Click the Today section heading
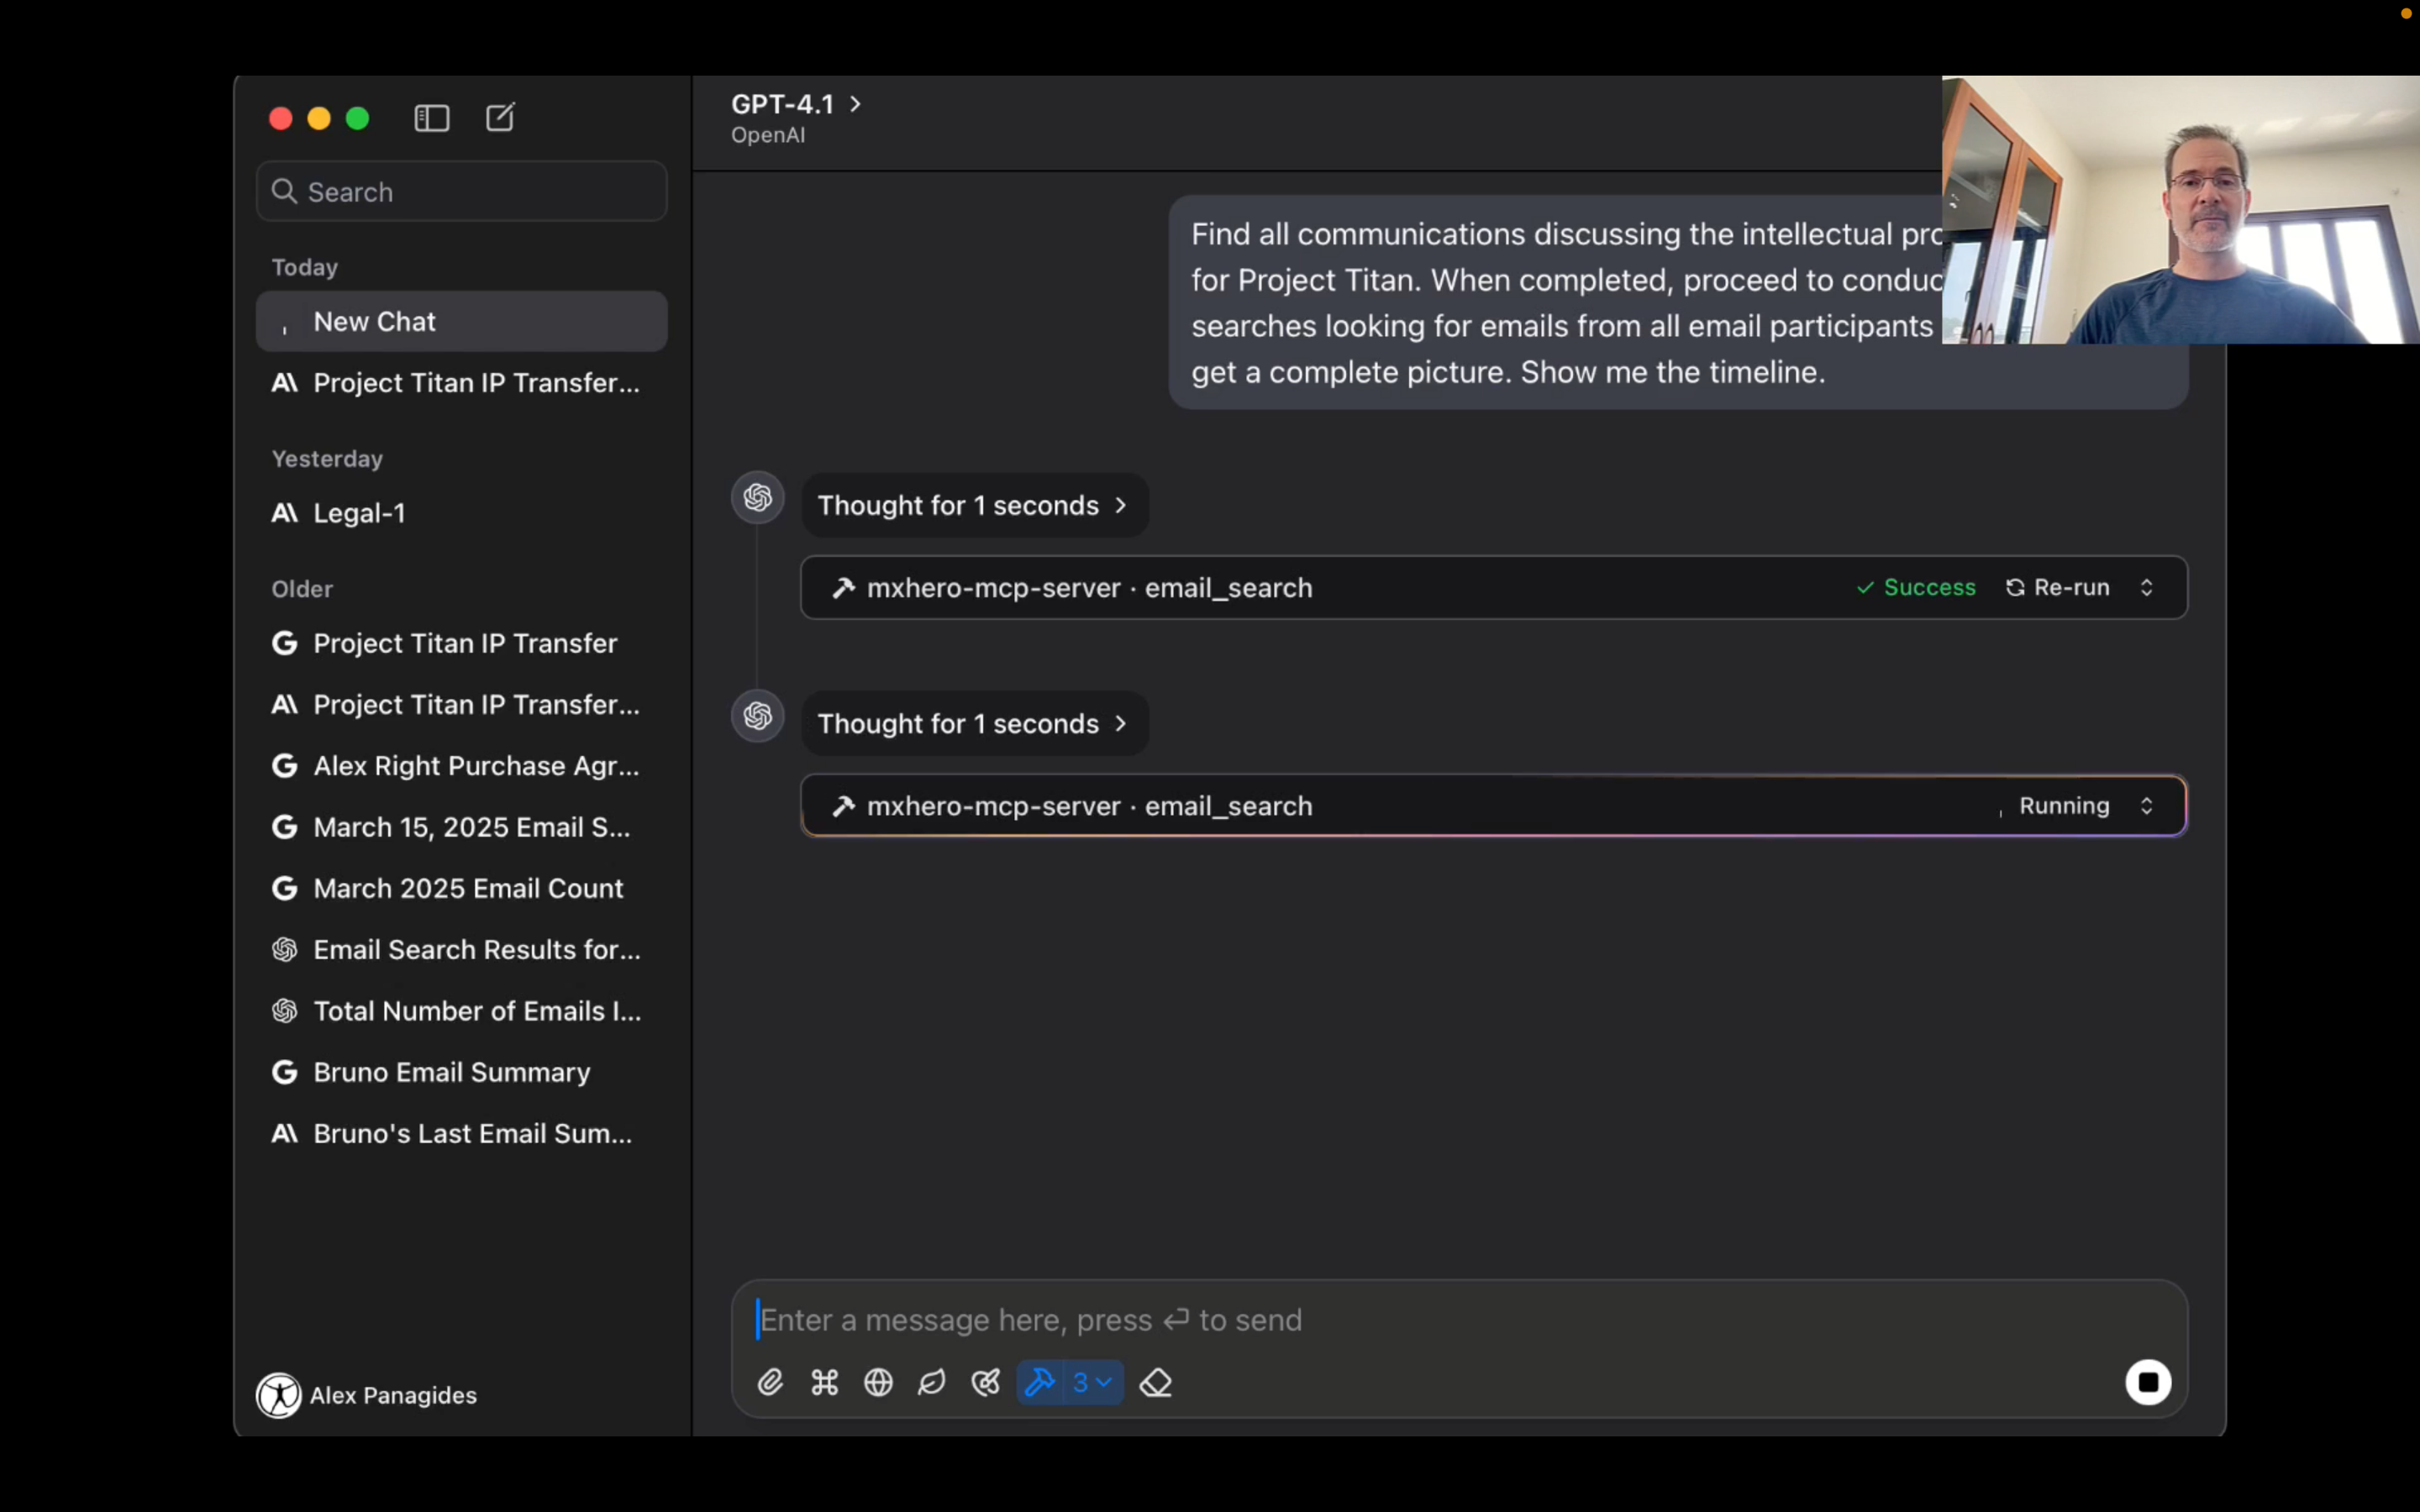This screenshot has width=2420, height=1512. [x=305, y=267]
